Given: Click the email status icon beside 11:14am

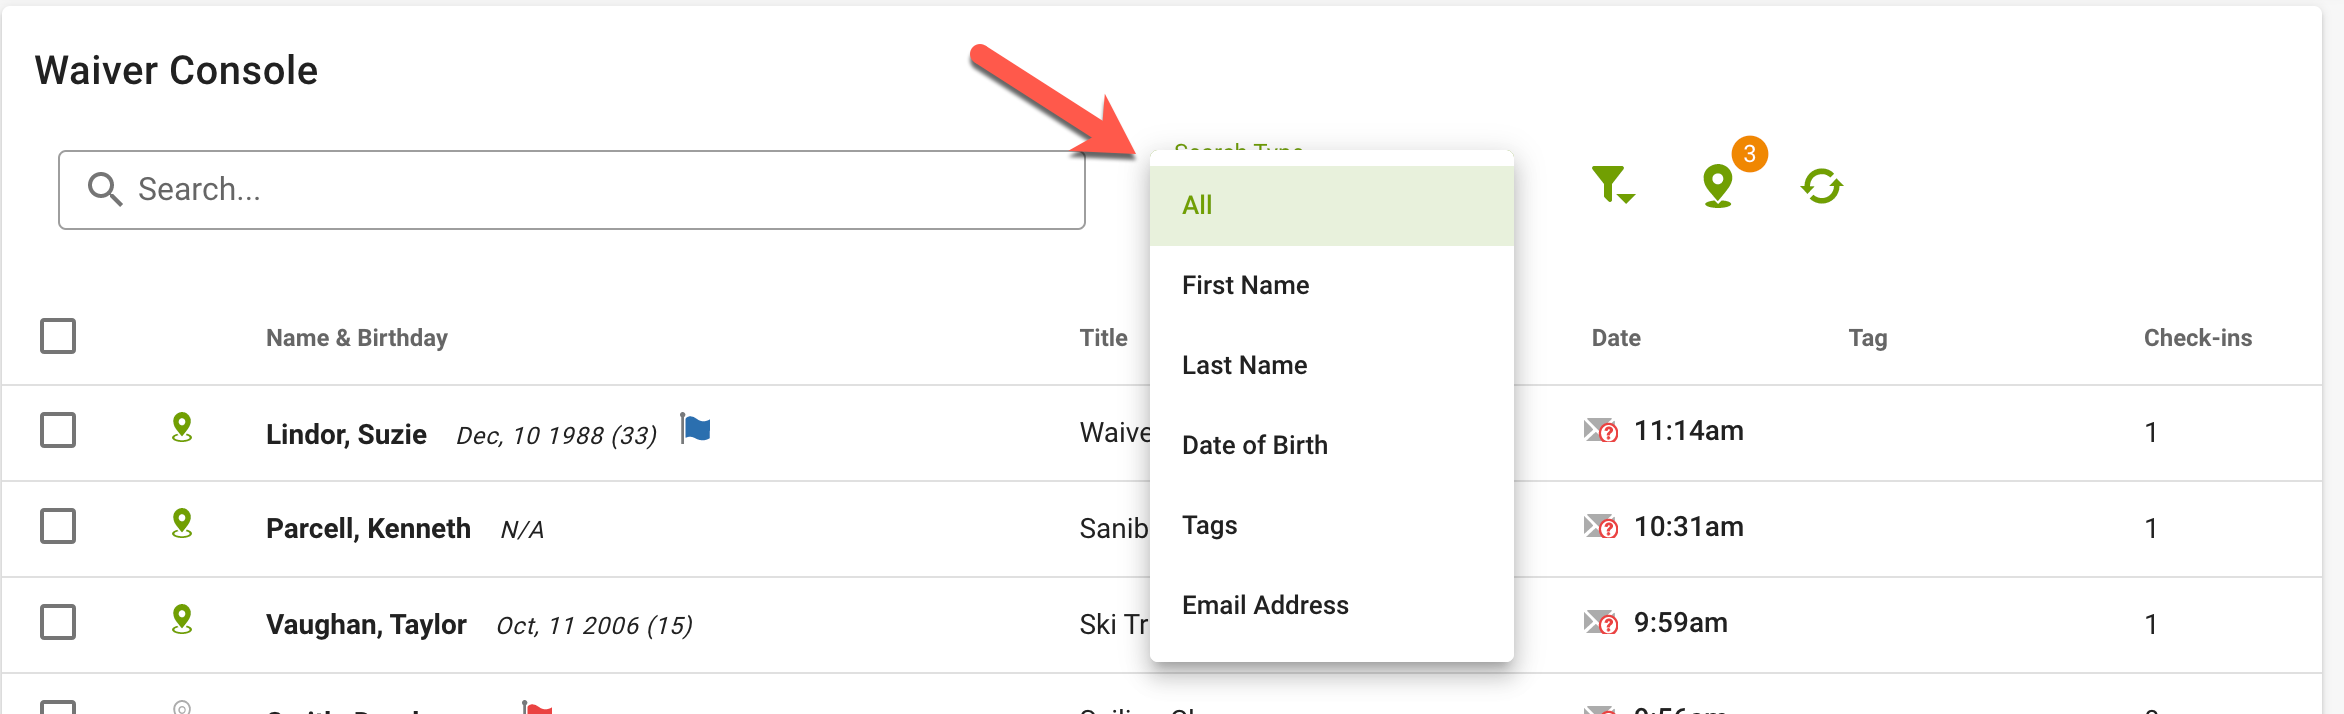Looking at the screenshot, I should (1601, 431).
